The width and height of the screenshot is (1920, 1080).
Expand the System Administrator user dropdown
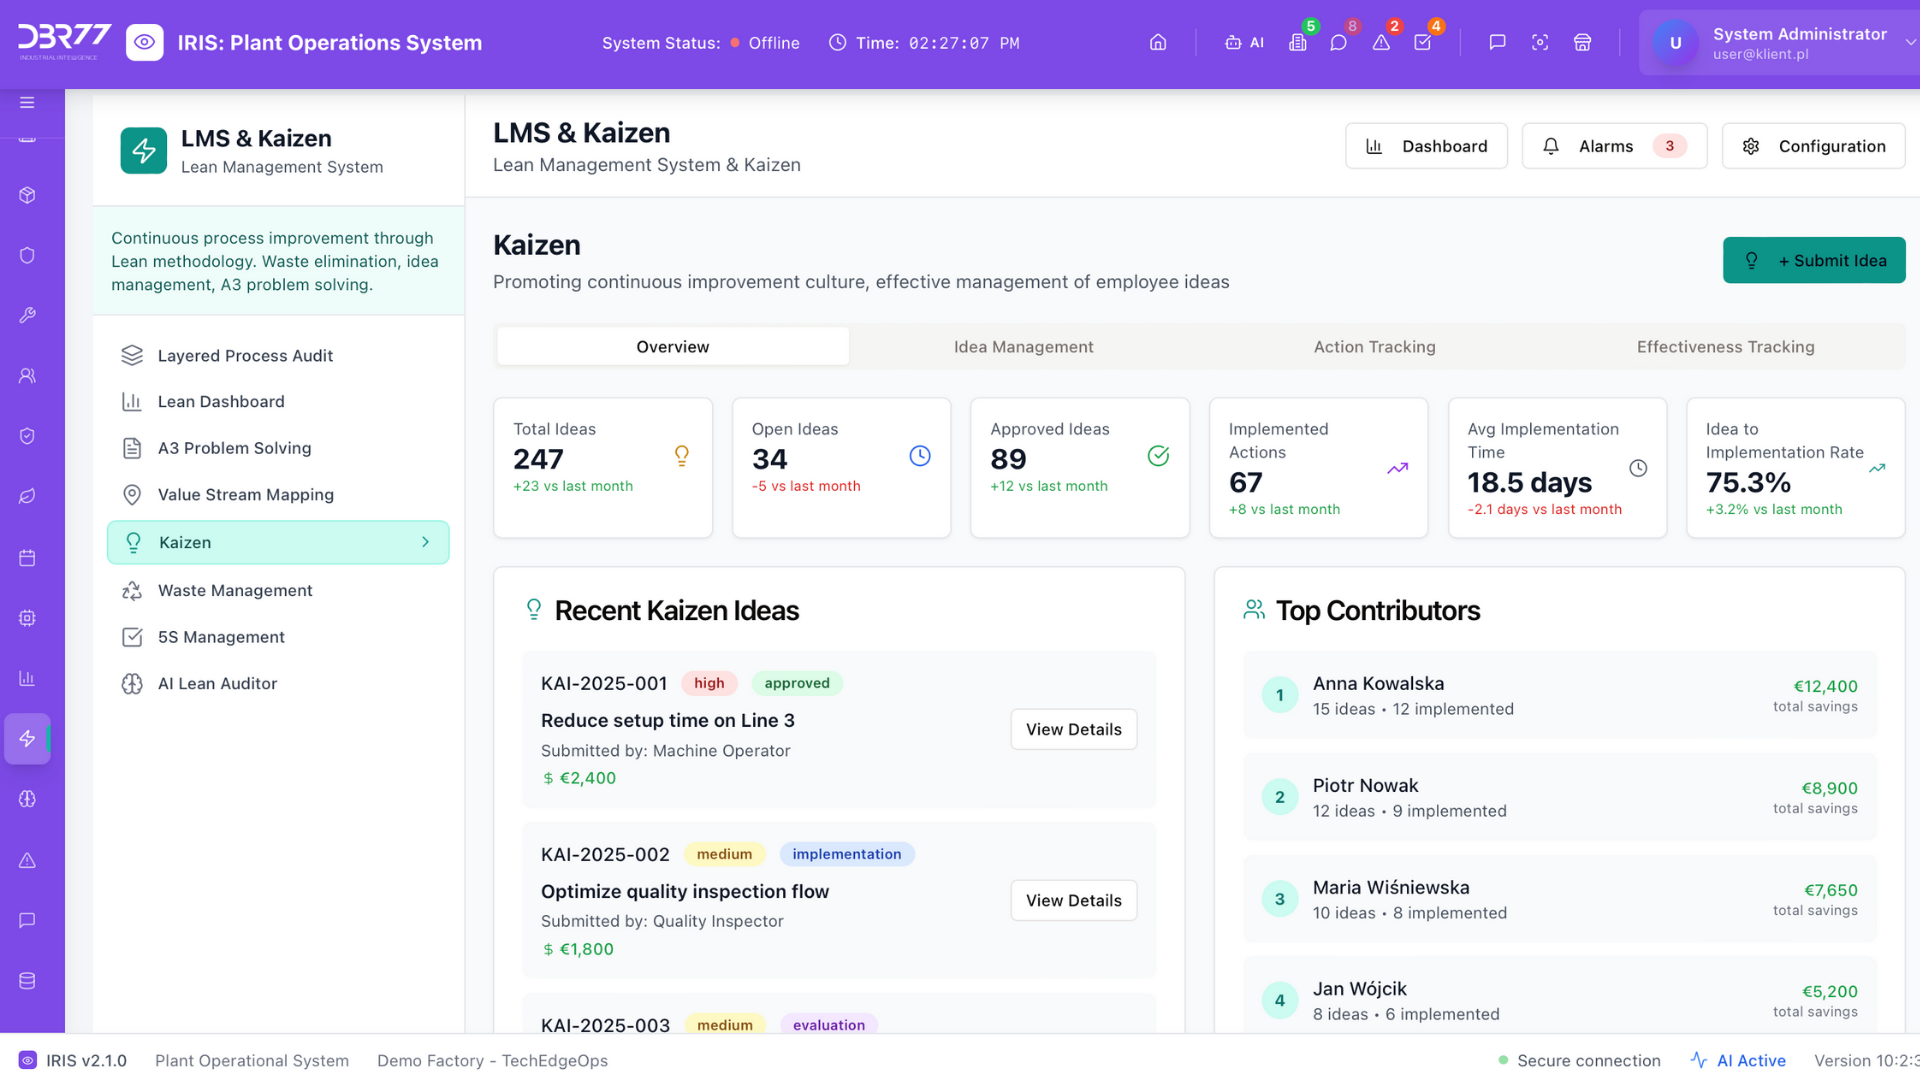click(1909, 43)
